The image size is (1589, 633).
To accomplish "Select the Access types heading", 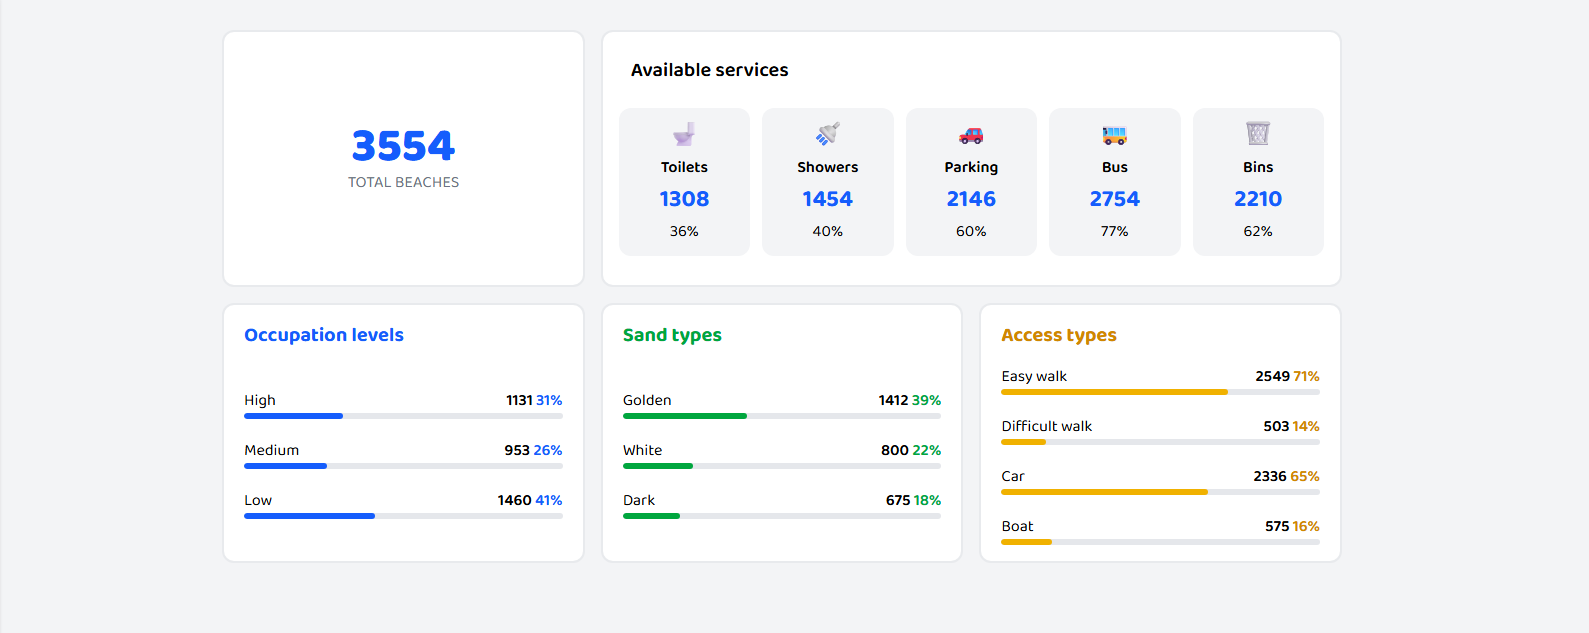I will (1058, 335).
